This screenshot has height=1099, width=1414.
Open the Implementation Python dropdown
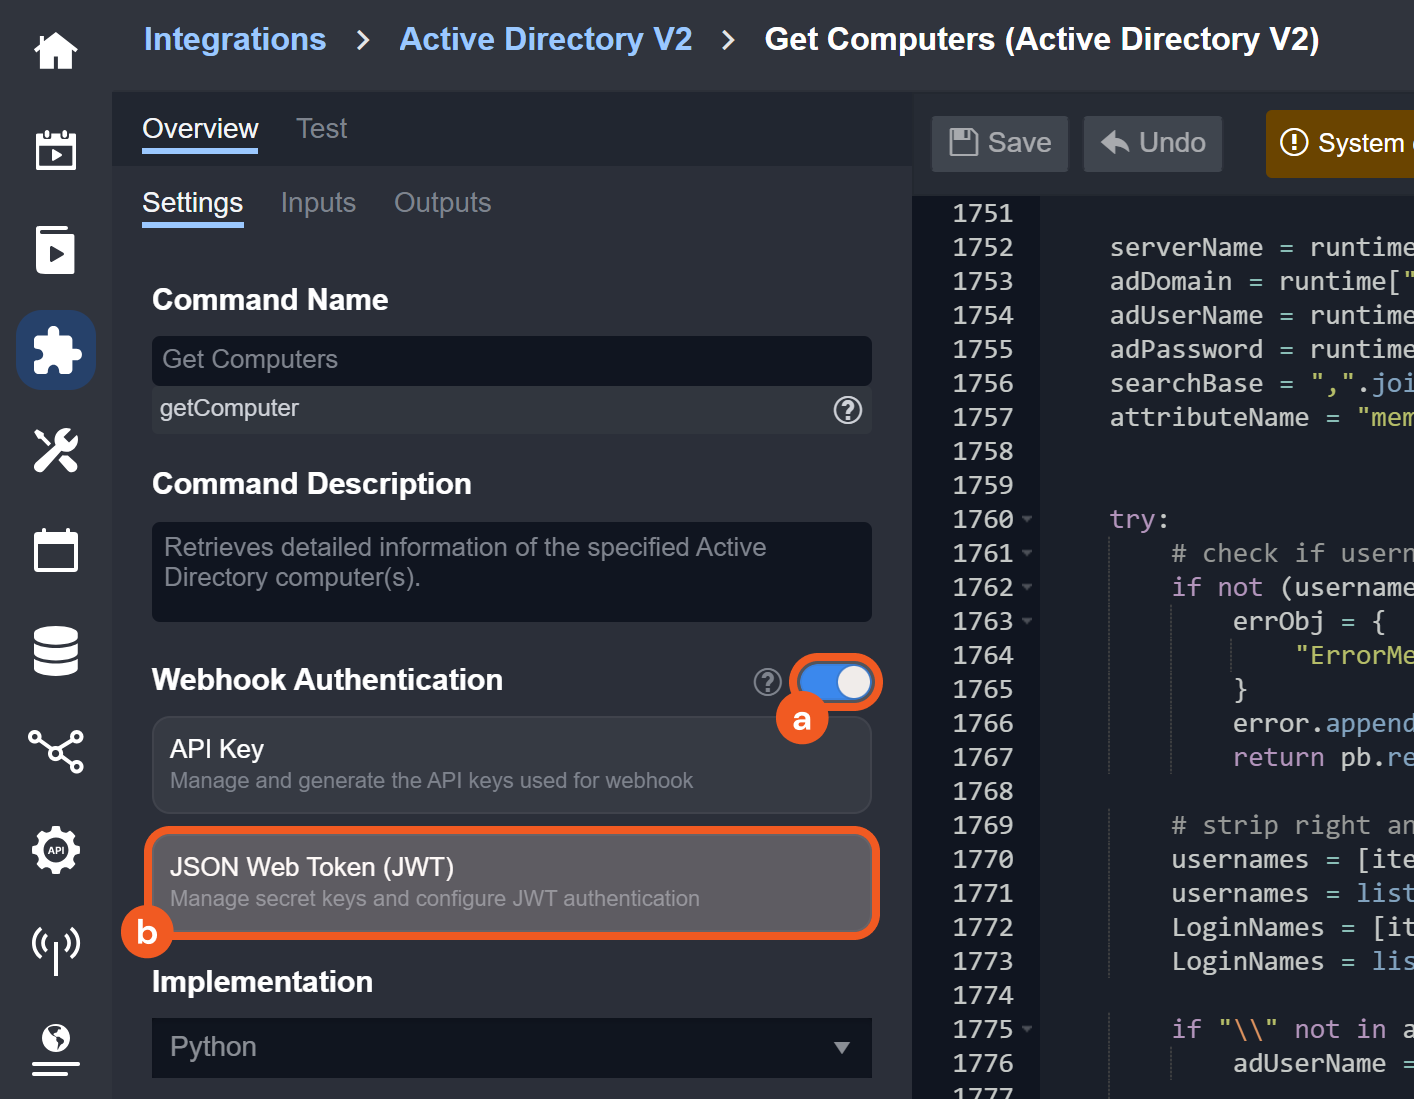click(511, 1047)
